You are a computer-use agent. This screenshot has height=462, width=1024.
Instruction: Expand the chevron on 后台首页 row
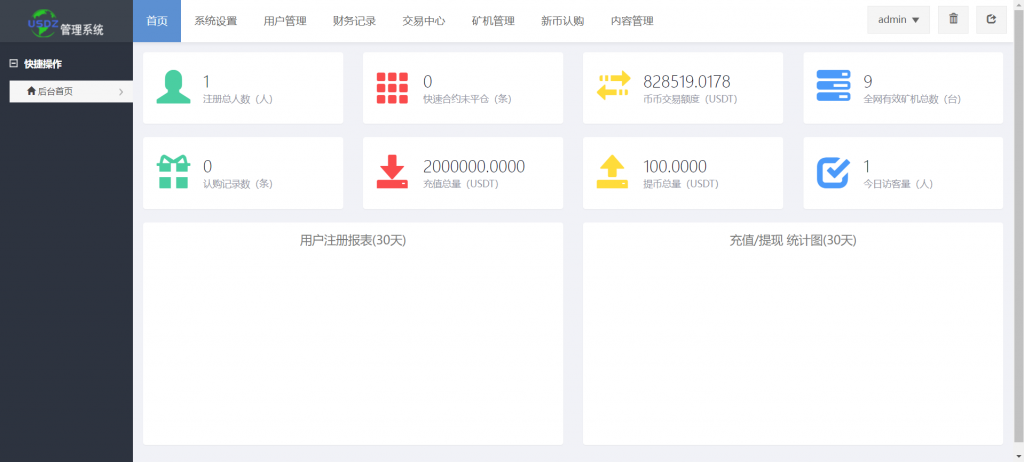click(121, 91)
